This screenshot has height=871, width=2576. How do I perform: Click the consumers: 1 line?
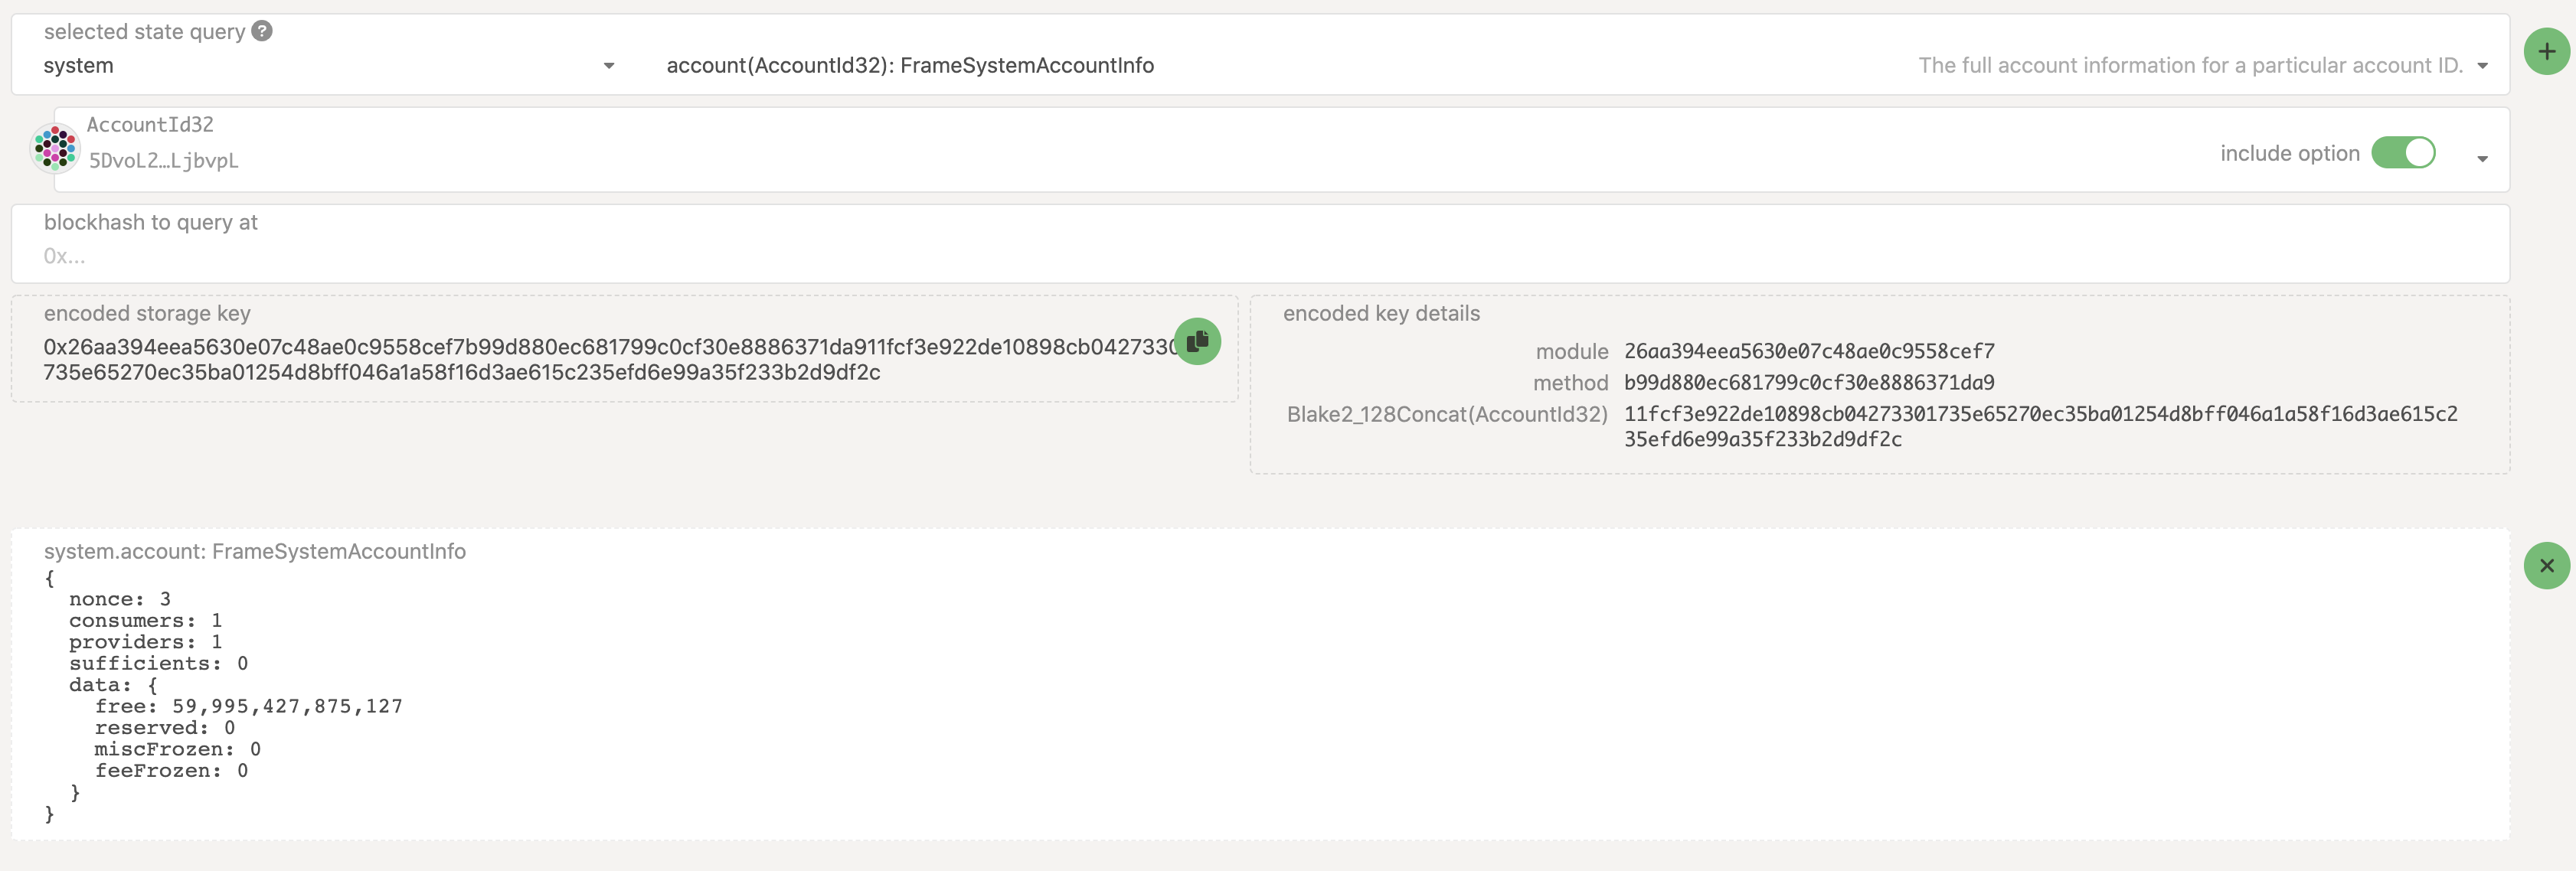(145, 621)
